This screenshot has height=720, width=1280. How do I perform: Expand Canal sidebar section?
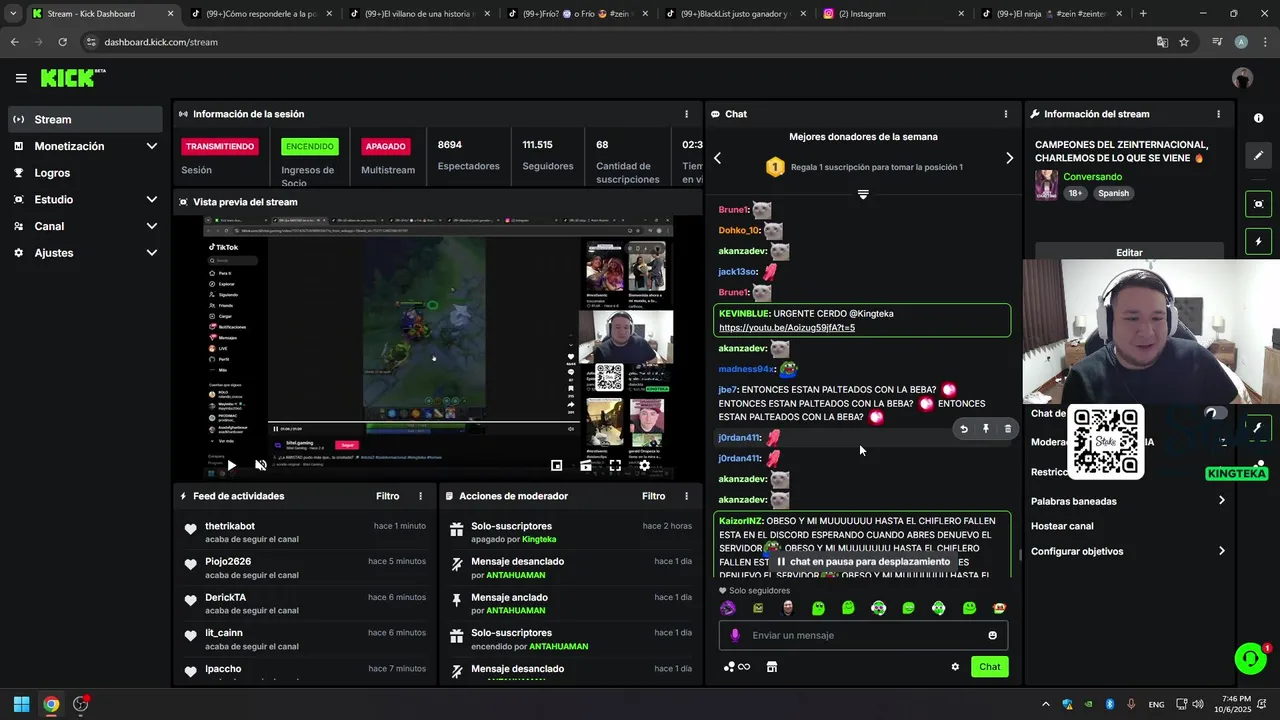(85, 226)
